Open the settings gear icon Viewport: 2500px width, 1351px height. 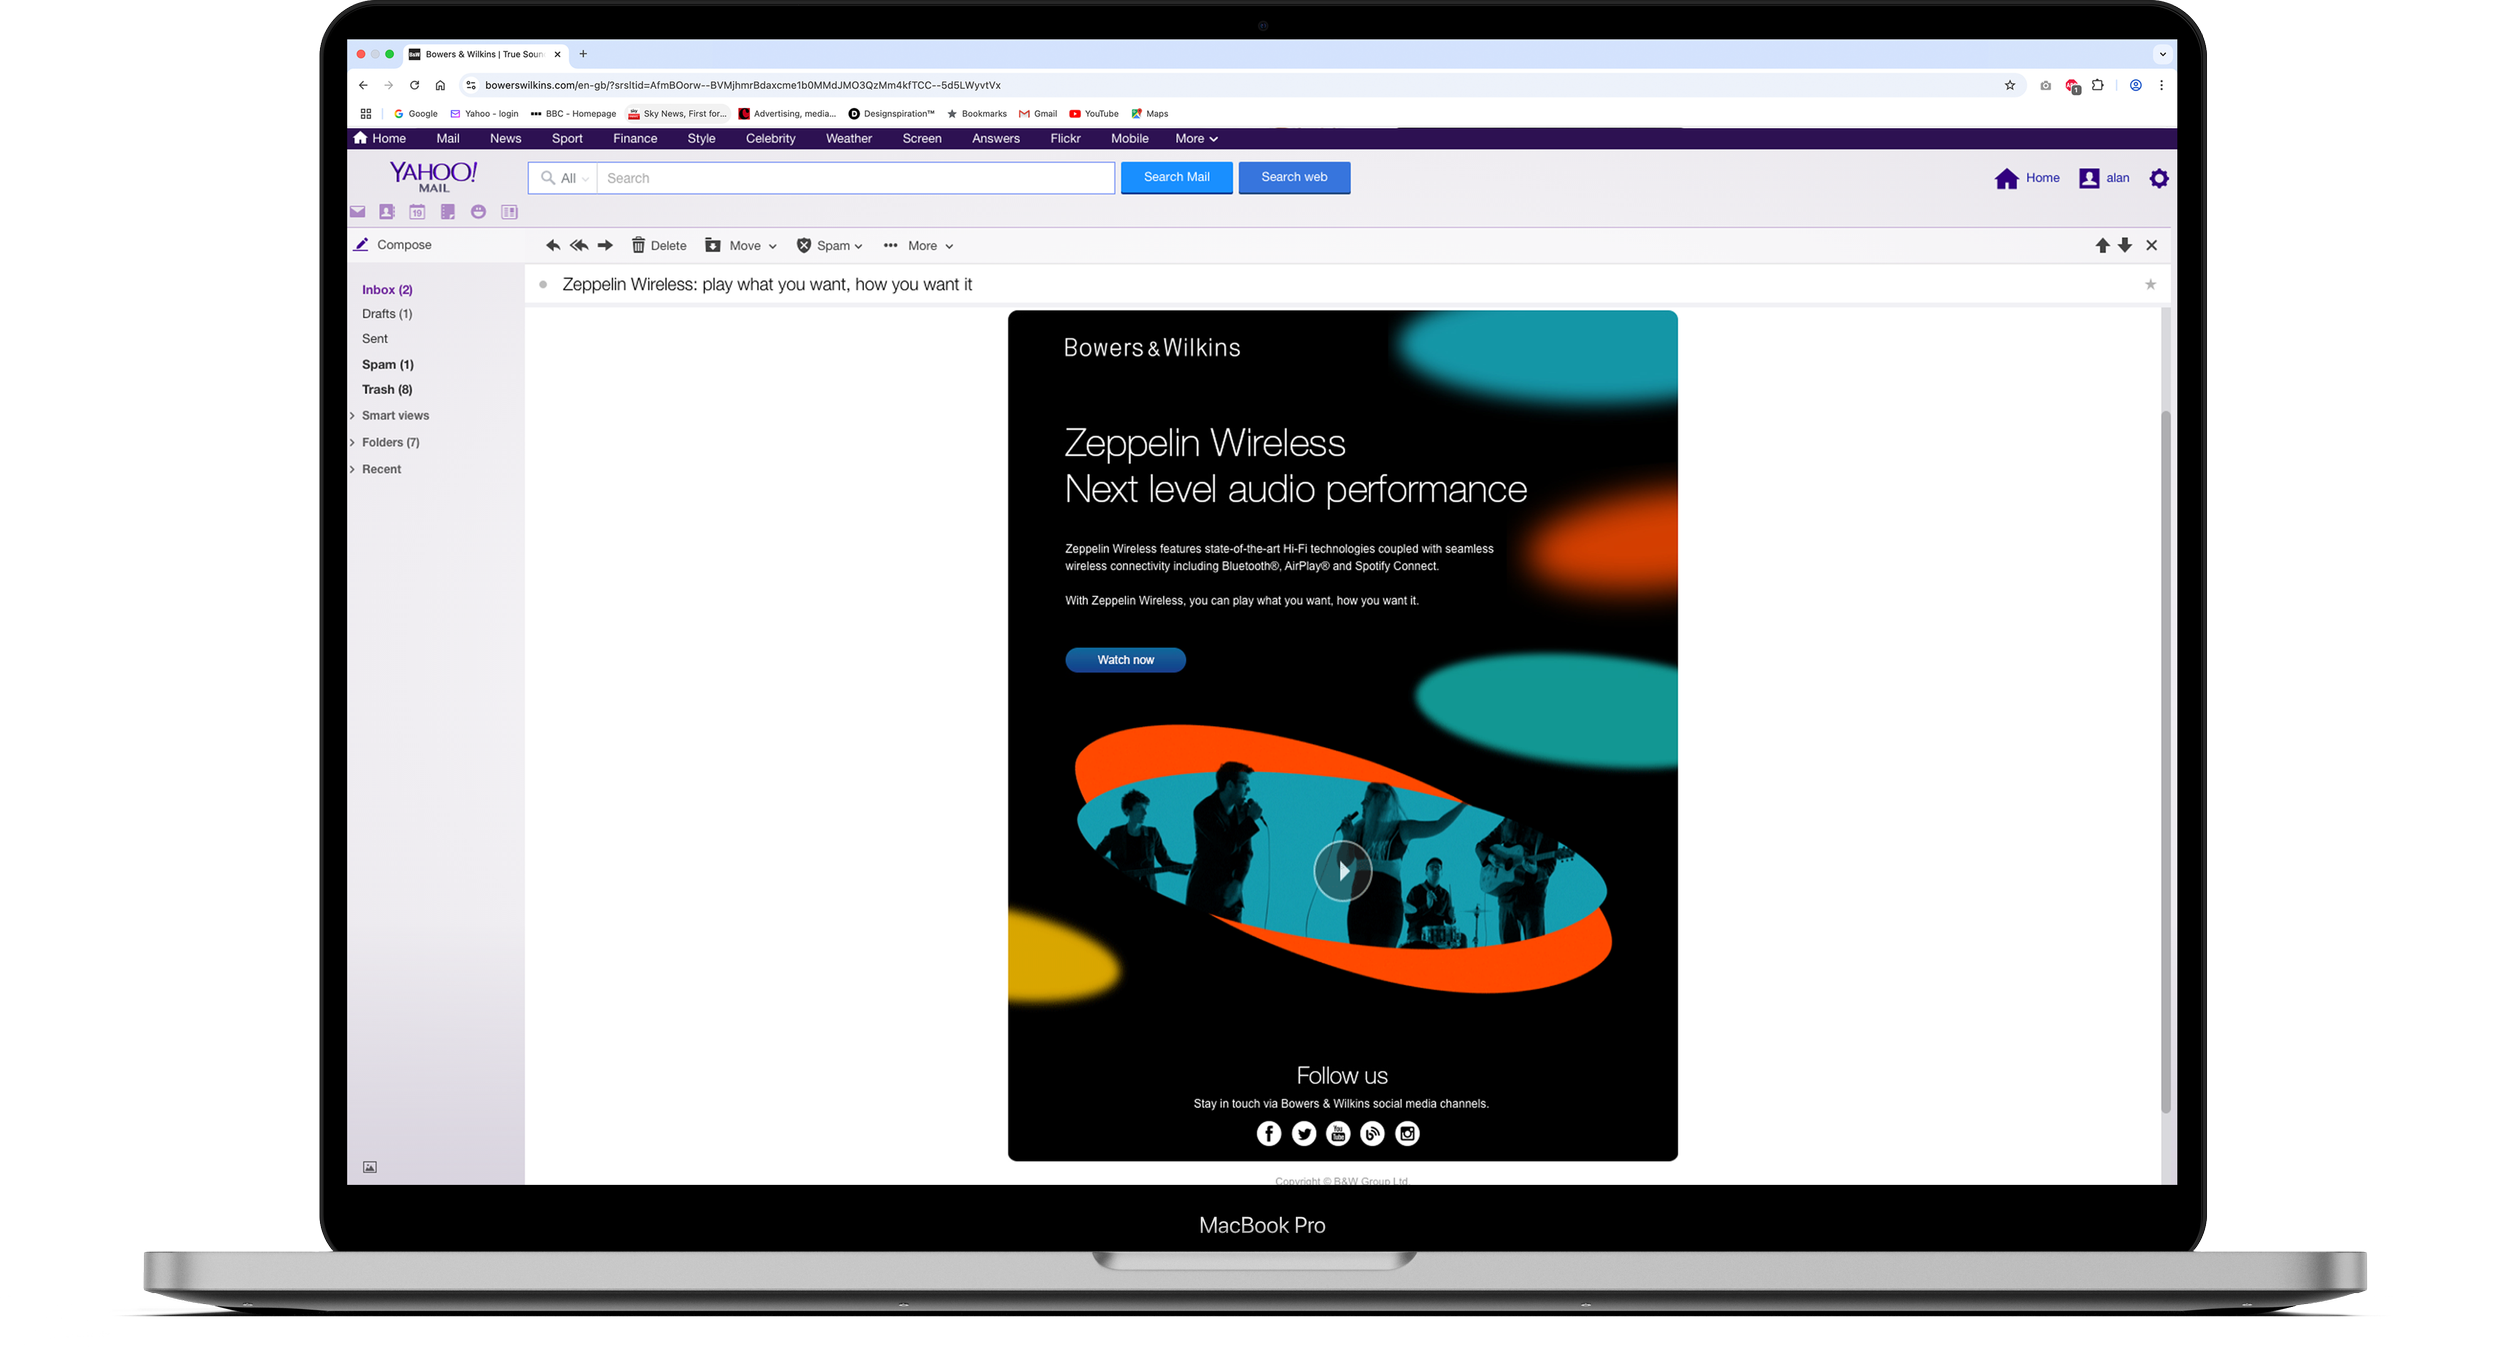click(x=2159, y=178)
